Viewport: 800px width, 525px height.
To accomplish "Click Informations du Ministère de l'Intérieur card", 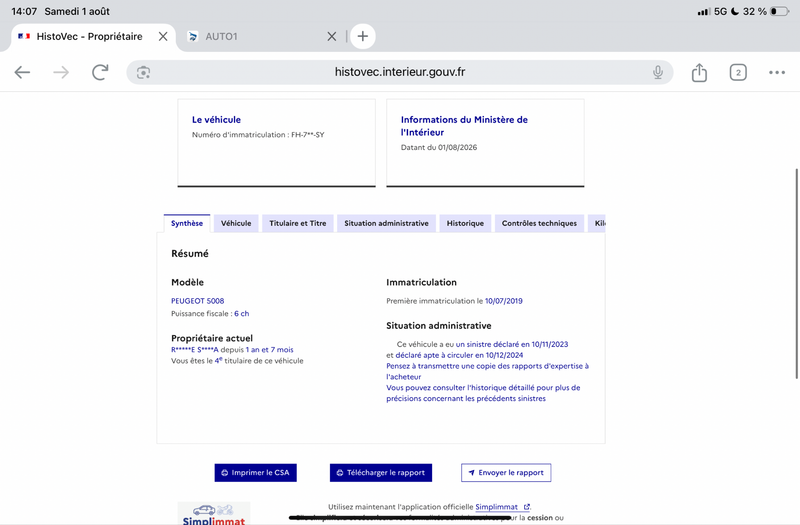I will pyautogui.click(x=485, y=143).
